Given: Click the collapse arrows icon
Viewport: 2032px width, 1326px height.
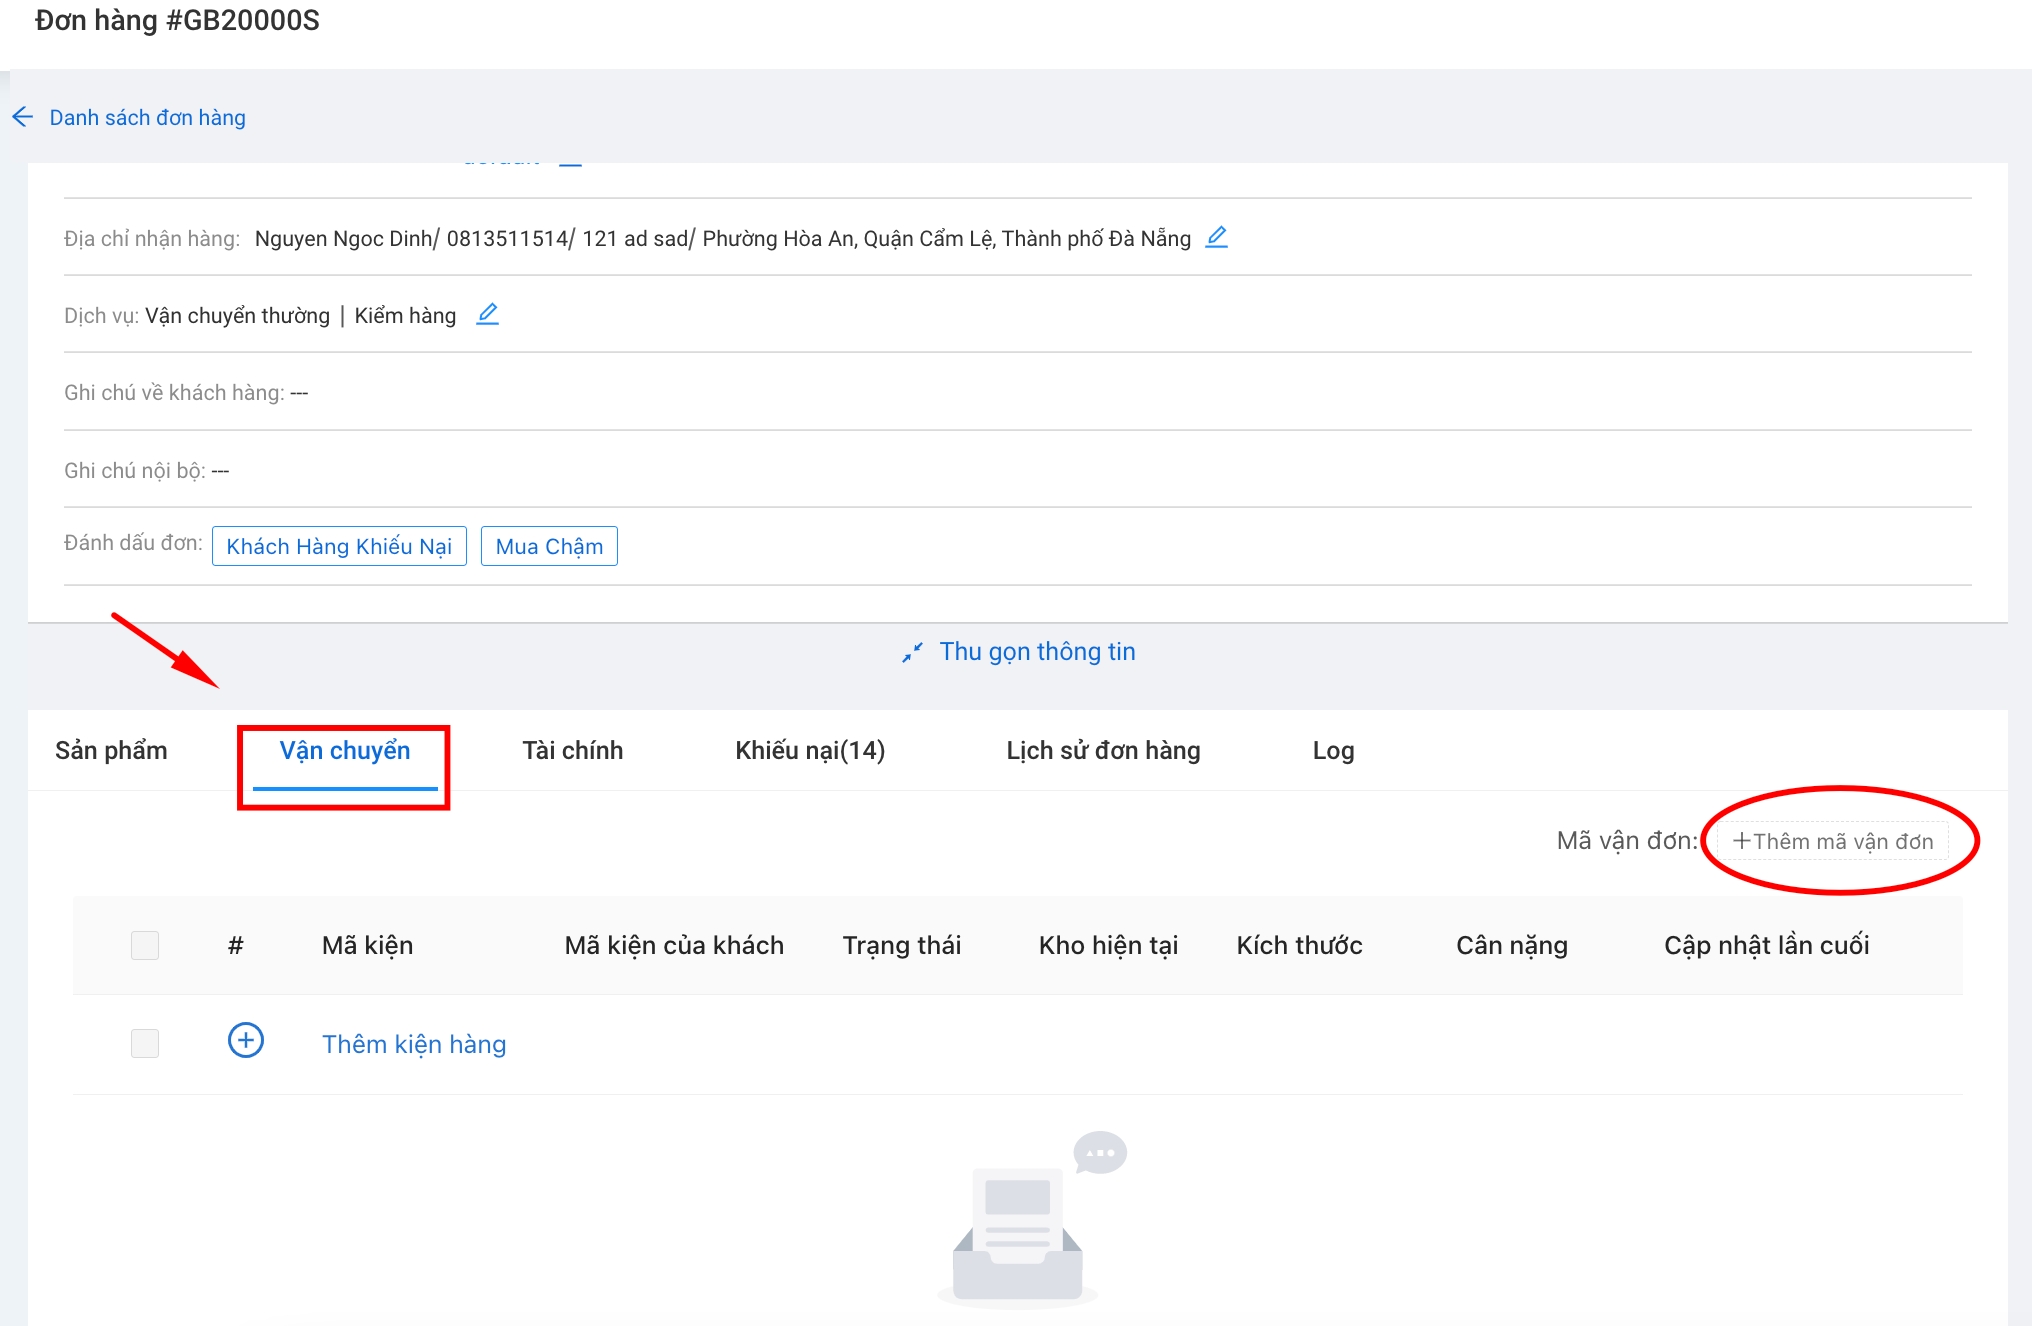Looking at the screenshot, I should pos(912,653).
